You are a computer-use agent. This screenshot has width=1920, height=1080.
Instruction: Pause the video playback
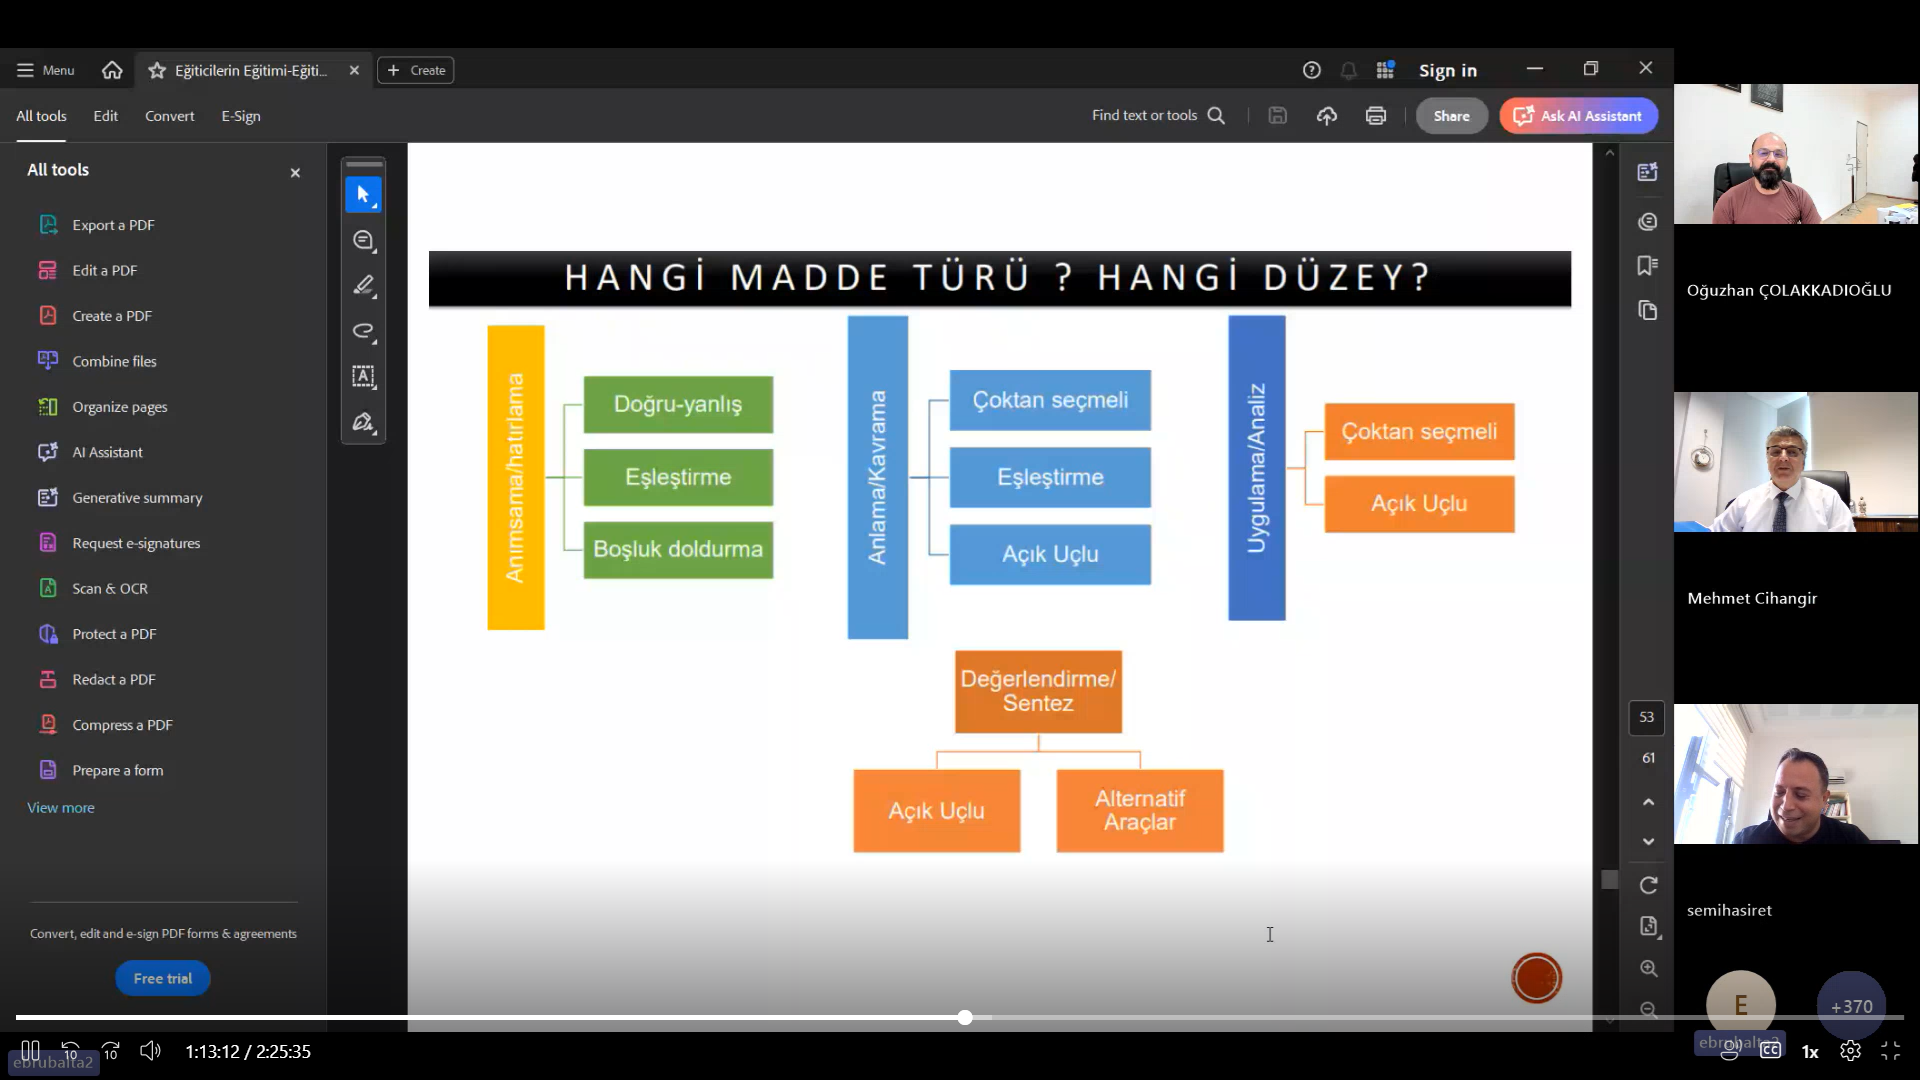[30, 1051]
